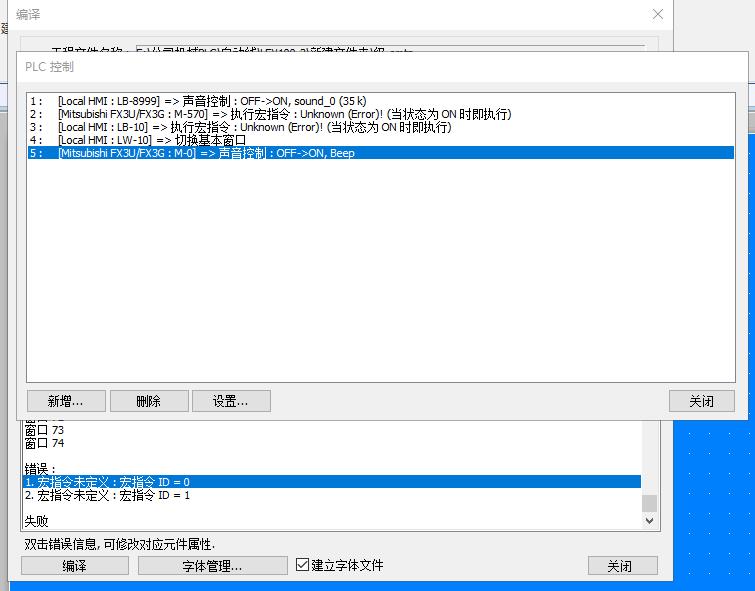Close the PLC 控制 dialog with 关闭
The height and width of the screenshot is (591, 755).
click(x=701, y=401)
